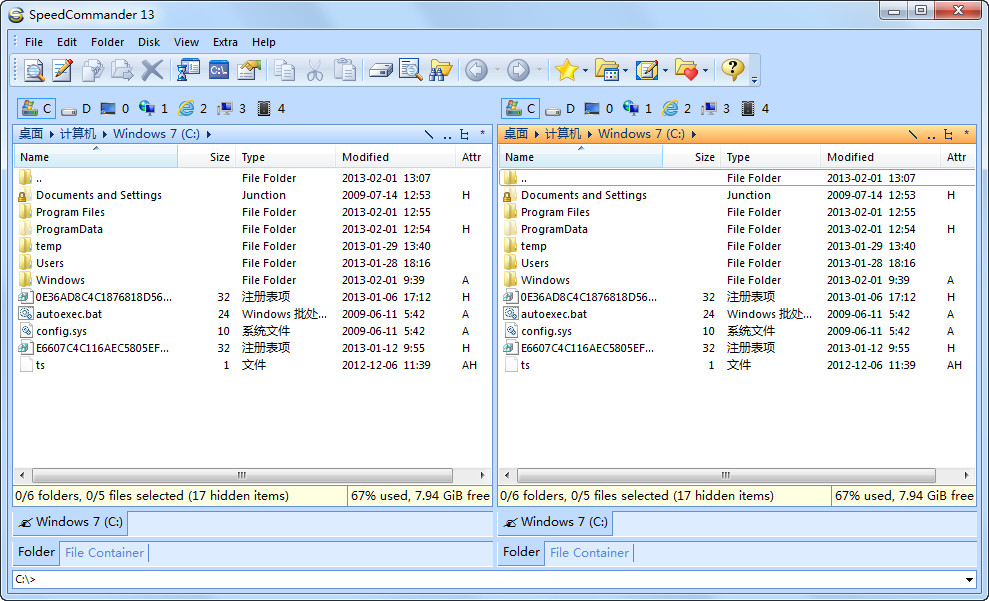Open location 4 icon in left panel

[271, 108]
